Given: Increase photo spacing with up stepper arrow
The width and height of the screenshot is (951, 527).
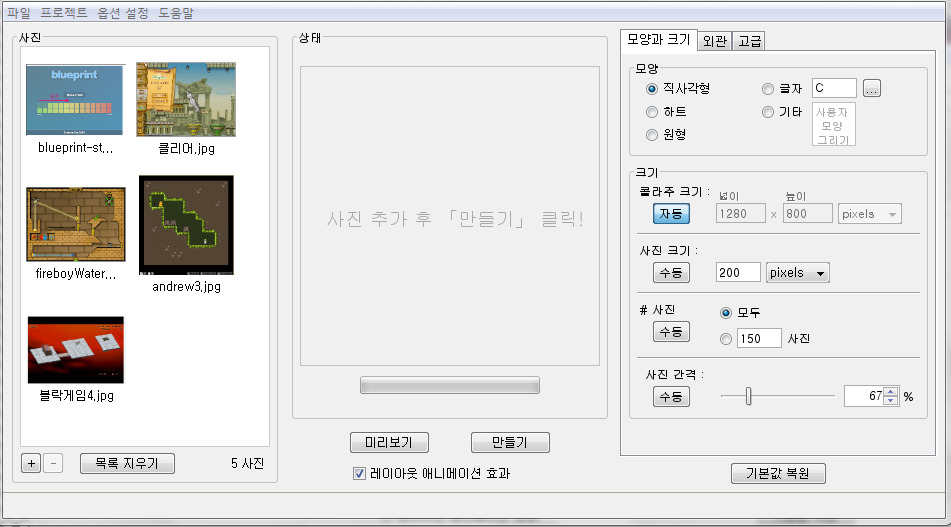Looking at the screenshot, I should 891,391.
